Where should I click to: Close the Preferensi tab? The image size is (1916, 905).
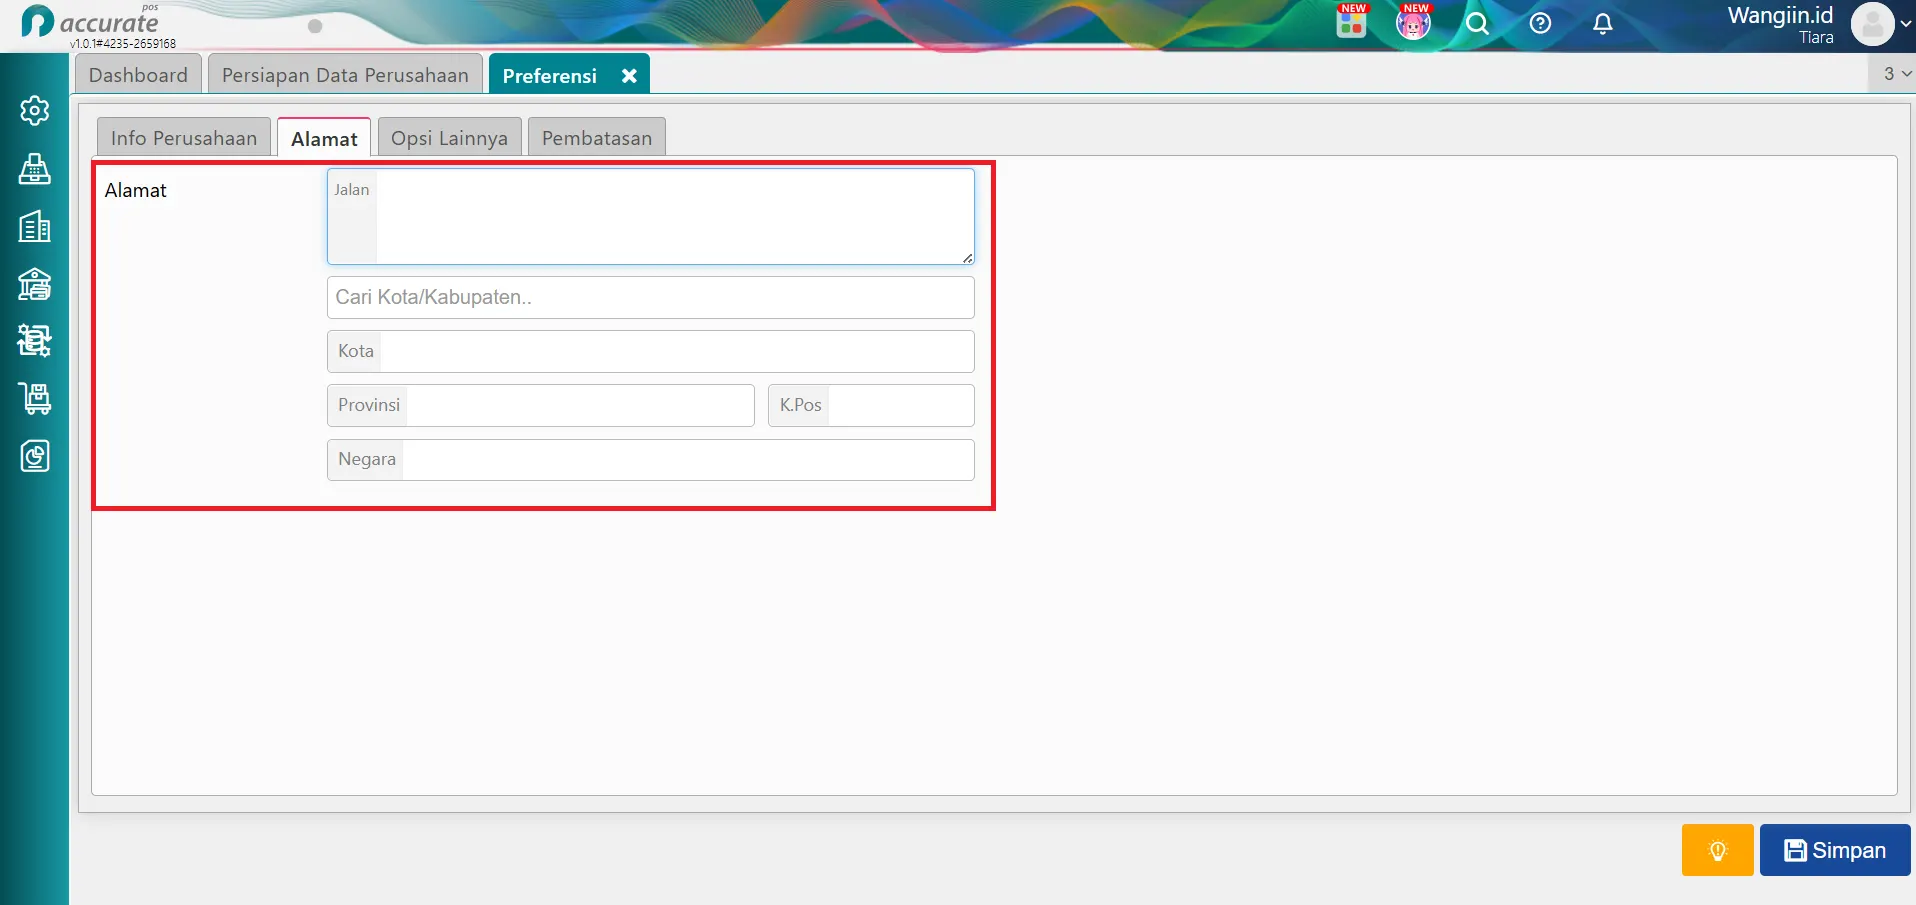coord(629,76)
